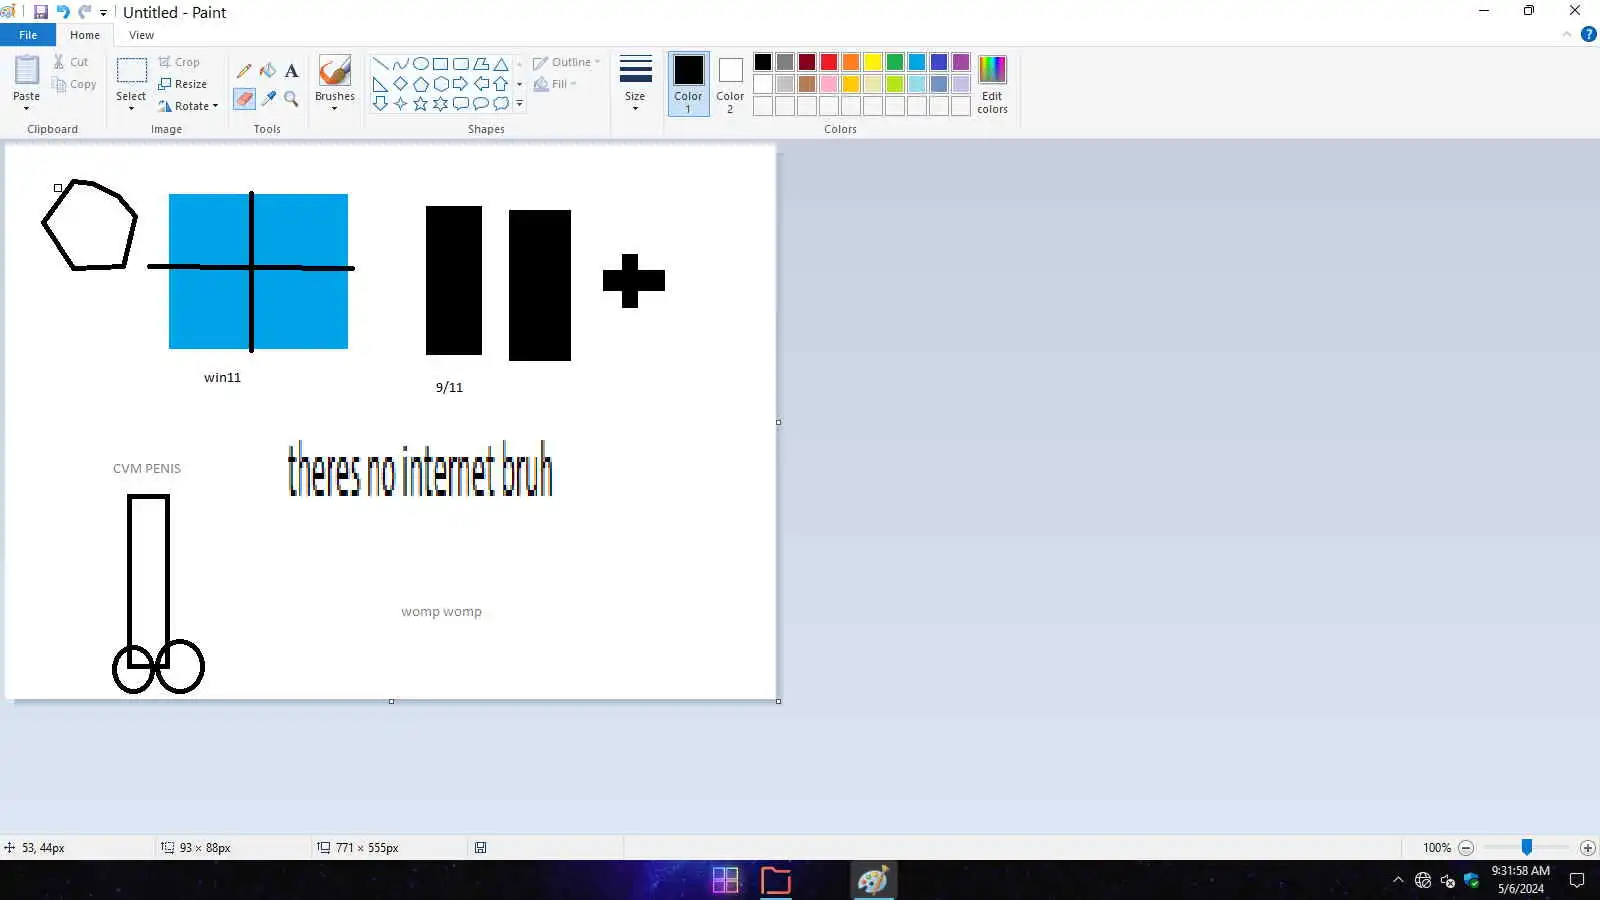Image resolution: width=1600 pixels, height=900 pixels.
Task: Choose the Hexagon shape
Action: [441, 84]
